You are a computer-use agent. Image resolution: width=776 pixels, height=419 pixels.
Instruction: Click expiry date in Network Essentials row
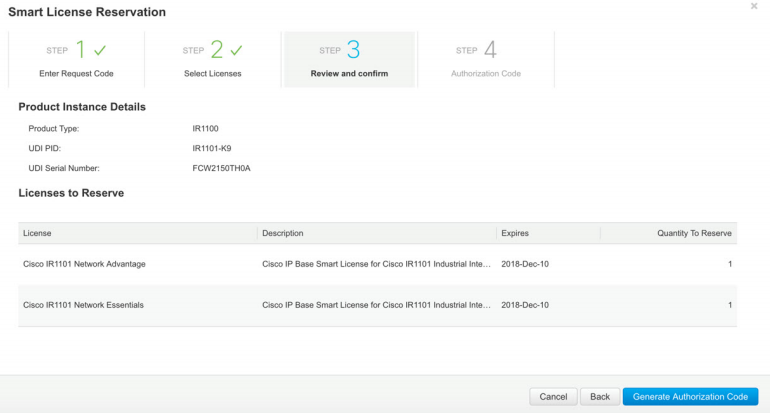pos(525,305)
